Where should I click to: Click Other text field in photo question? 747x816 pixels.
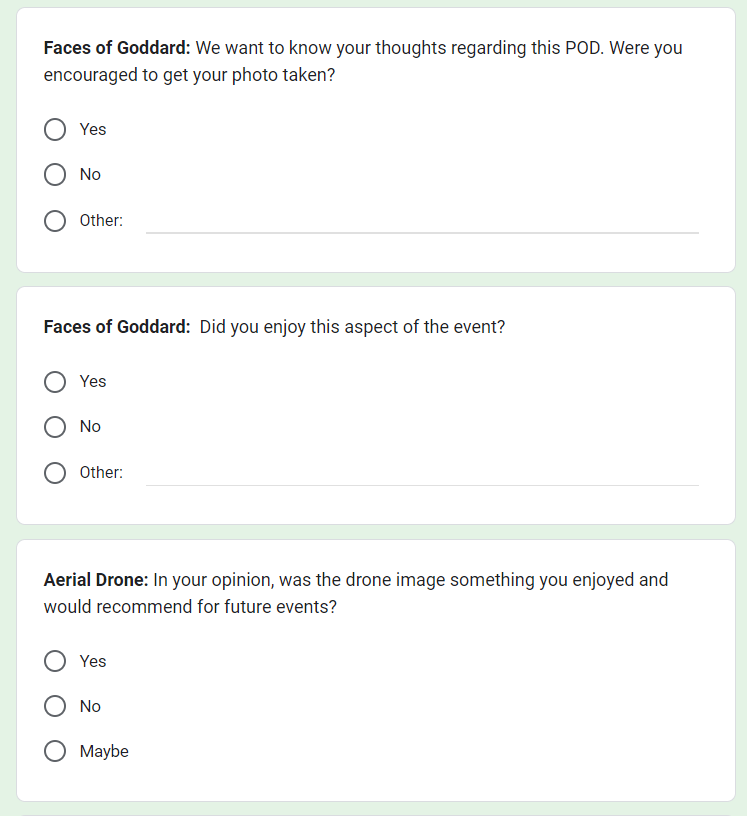click(421, 221)
